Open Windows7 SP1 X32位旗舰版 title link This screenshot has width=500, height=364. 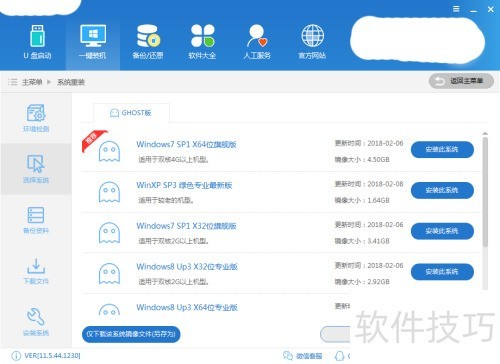tap(186, 226)
